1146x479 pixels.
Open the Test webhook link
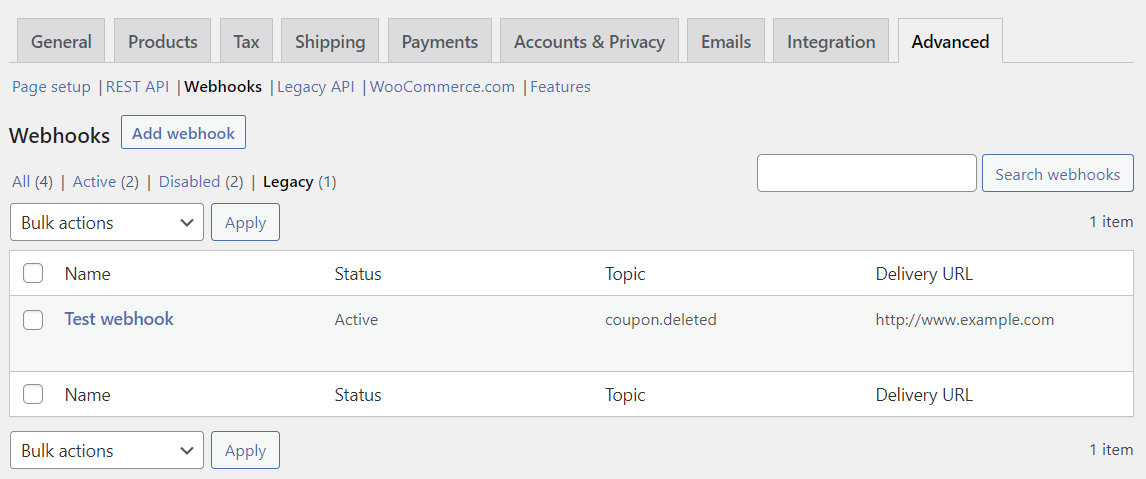(x=119, y=319)
